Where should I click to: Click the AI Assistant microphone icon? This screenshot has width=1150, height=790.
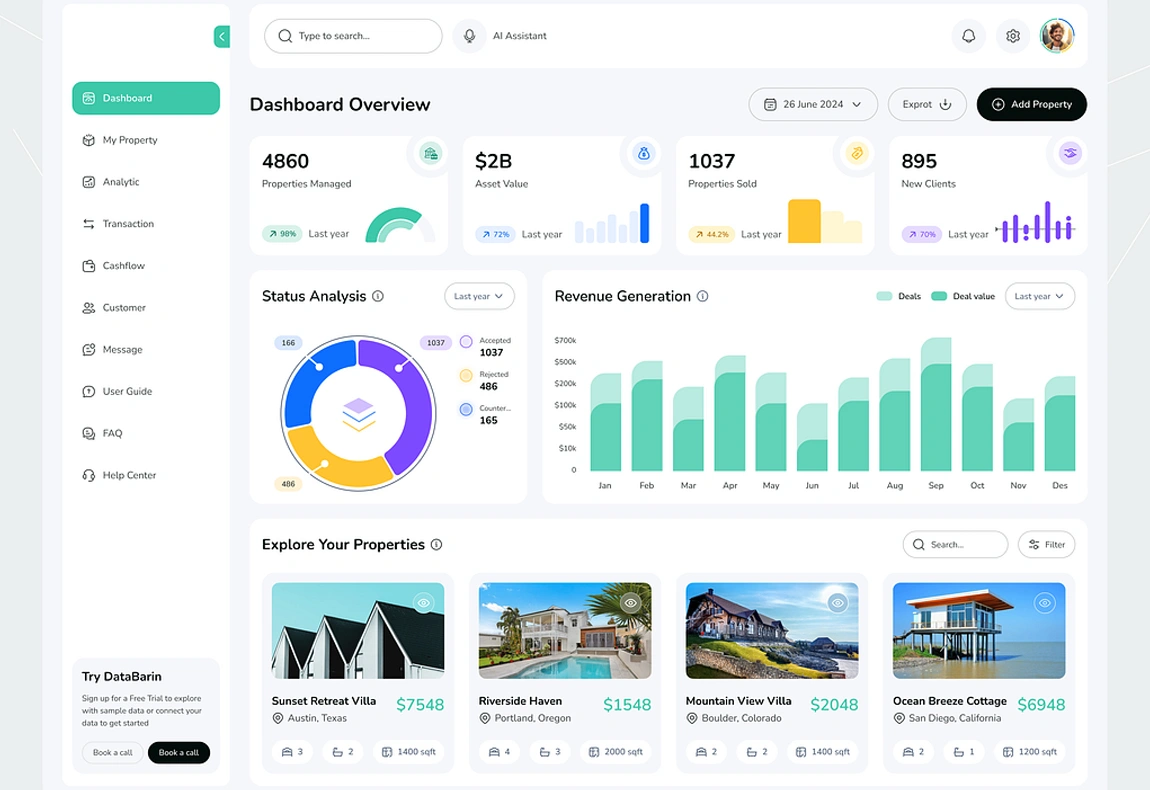(x=469, y=36)
